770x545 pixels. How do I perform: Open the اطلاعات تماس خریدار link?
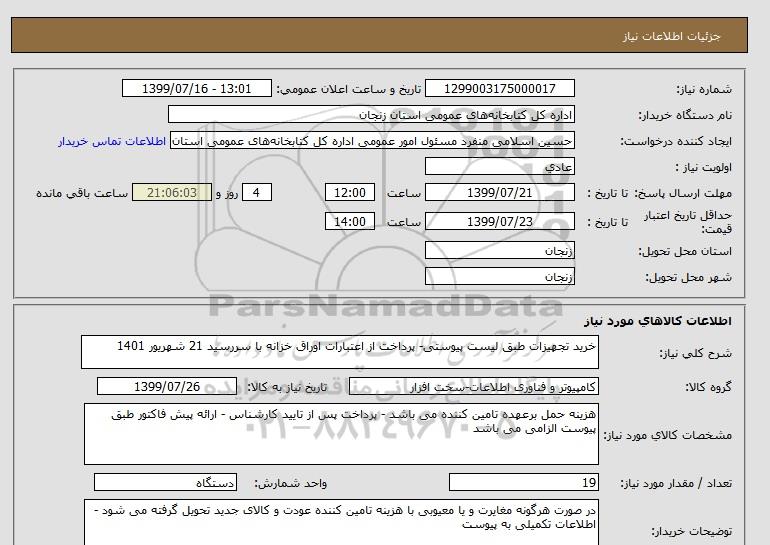(114, 141)
